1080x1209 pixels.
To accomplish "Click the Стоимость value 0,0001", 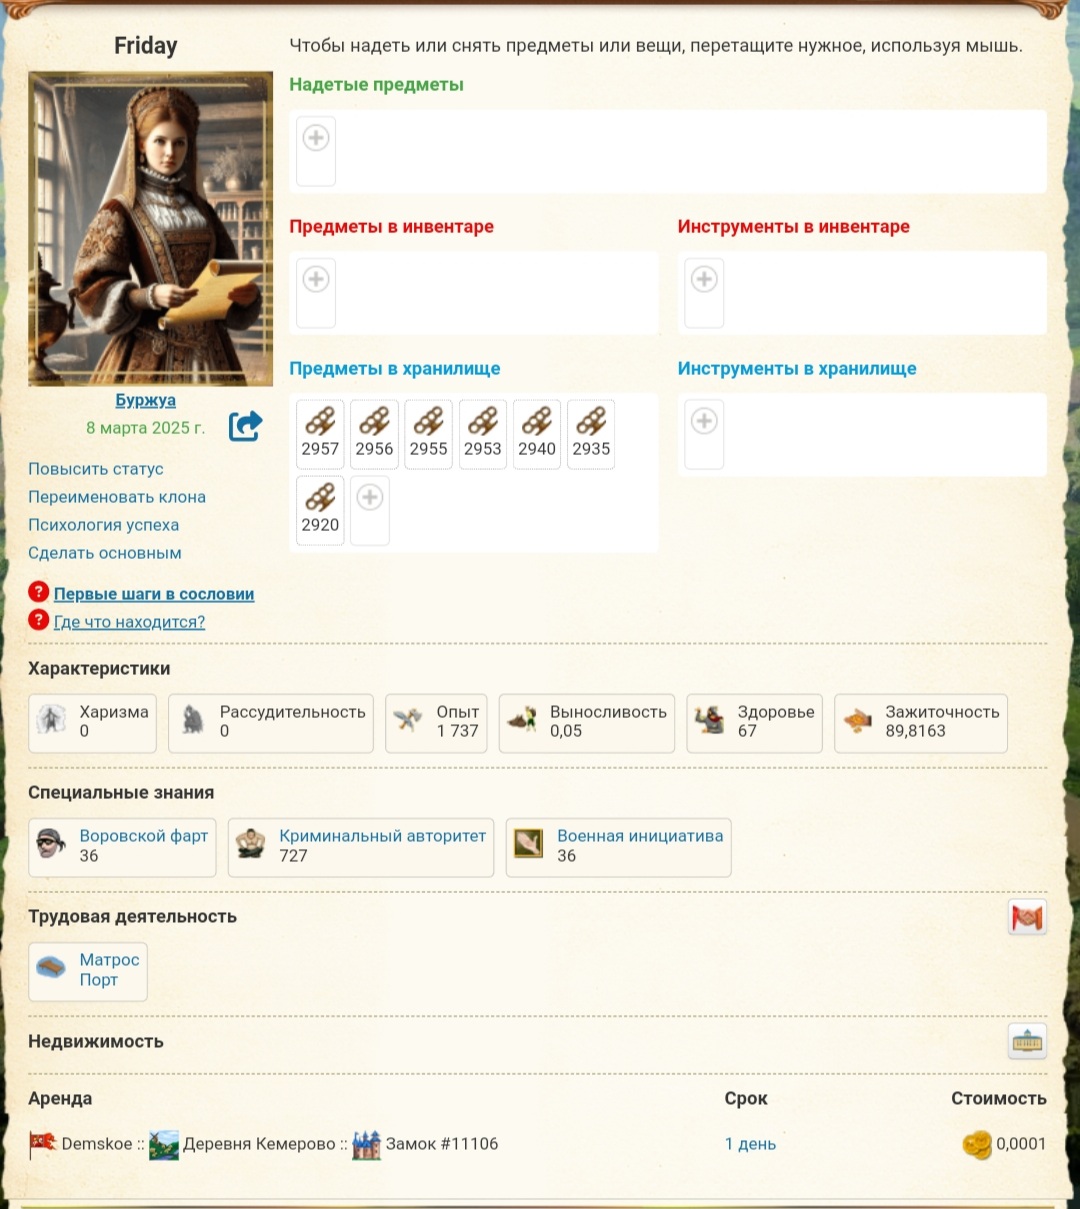I will (x=1021, y=1144).
